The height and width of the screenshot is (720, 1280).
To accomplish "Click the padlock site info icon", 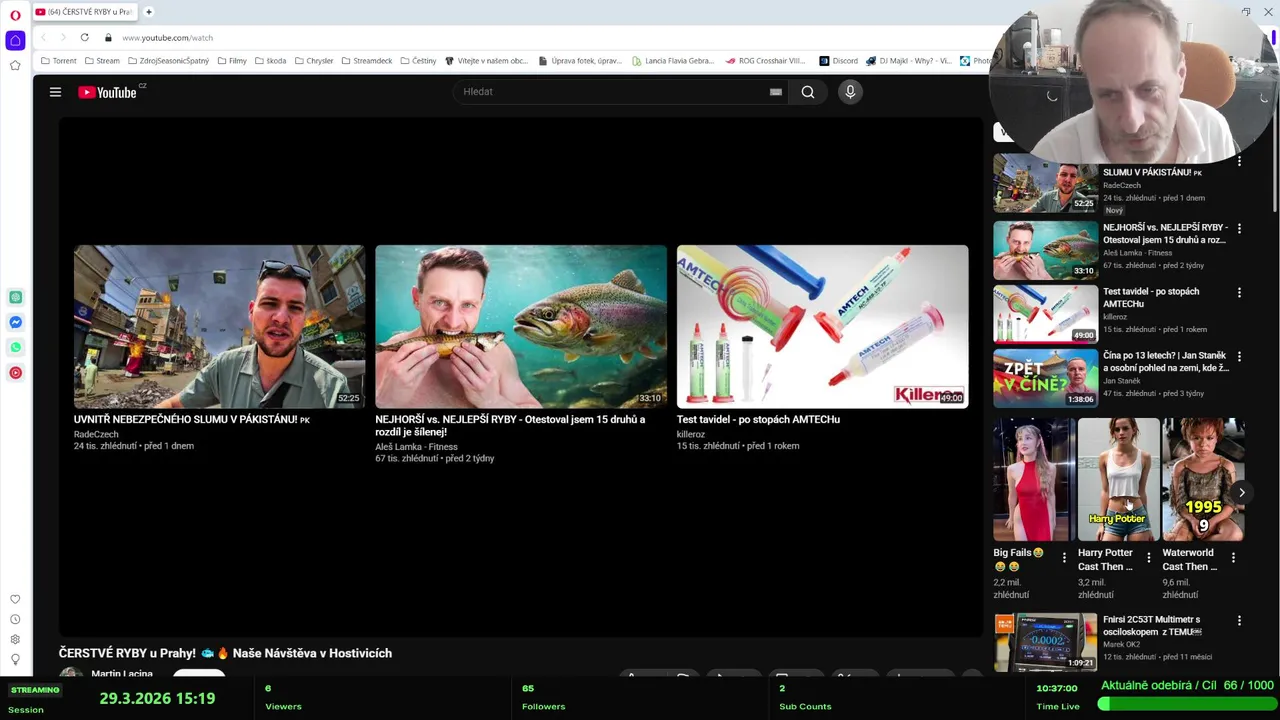I will (x=108, y=38).
